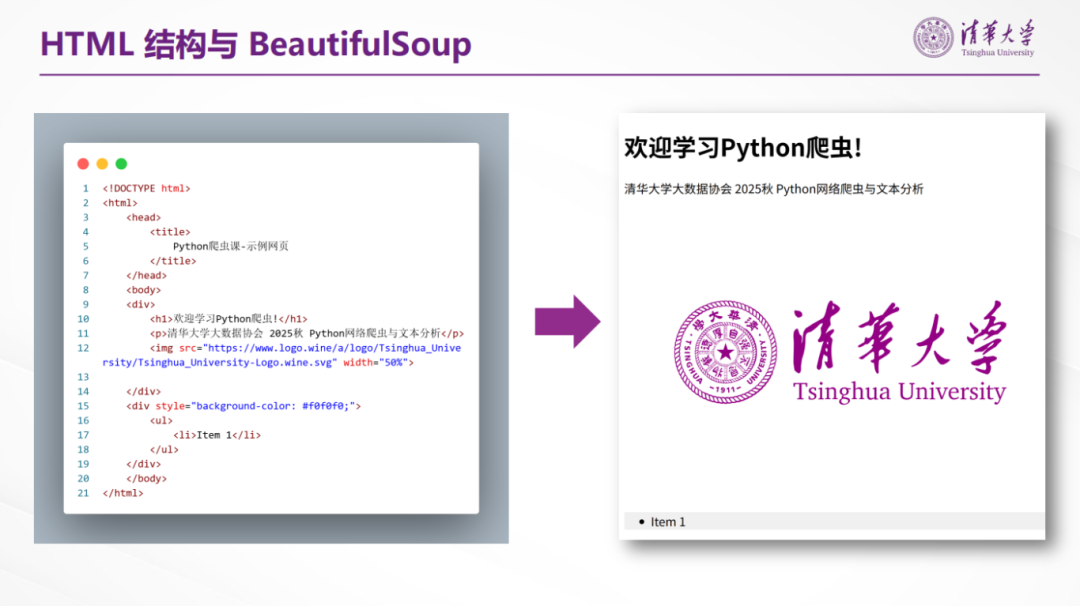Click the large Tsinghua University logo in rendered page

(x=840, y=351)
